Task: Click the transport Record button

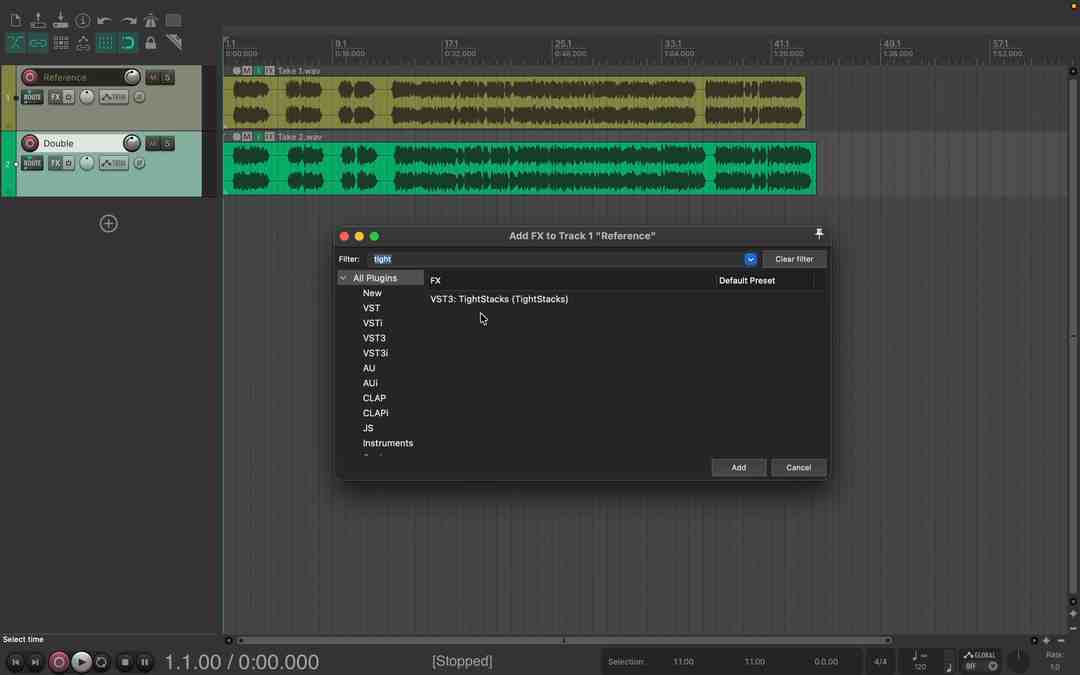Action: [x=59, y=662]
